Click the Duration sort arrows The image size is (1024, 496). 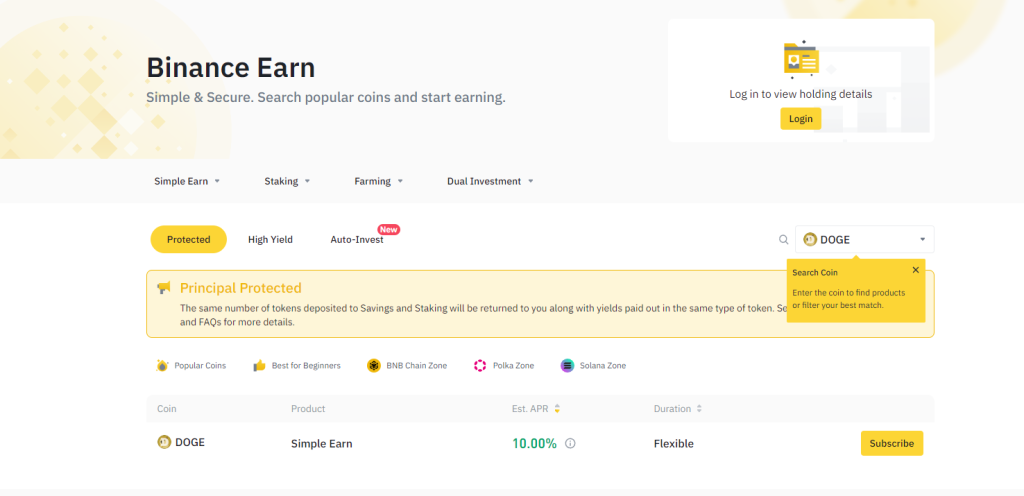click(699, 409)
